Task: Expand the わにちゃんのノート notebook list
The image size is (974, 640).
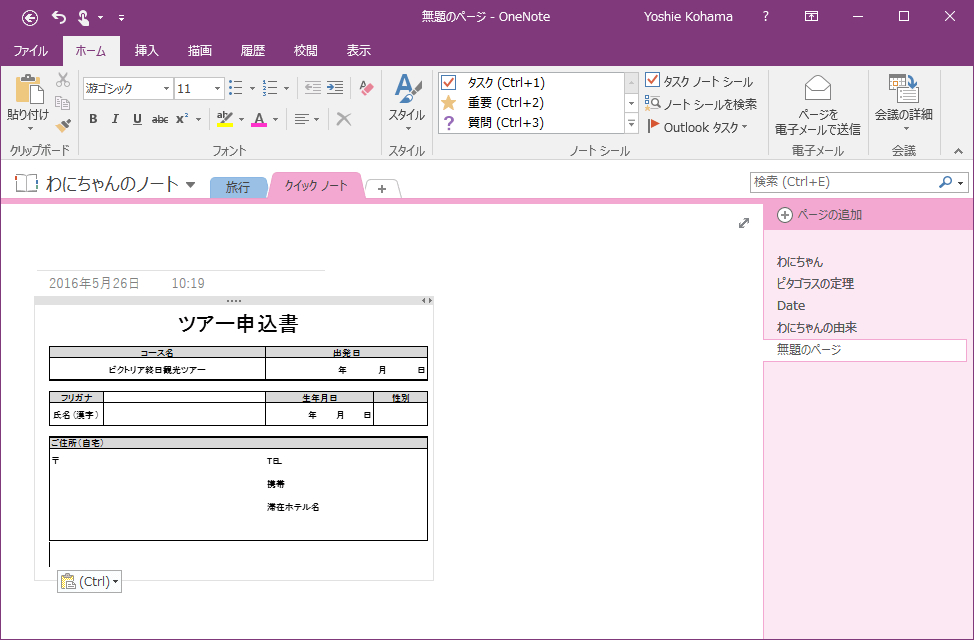Action: coord(190,184)
